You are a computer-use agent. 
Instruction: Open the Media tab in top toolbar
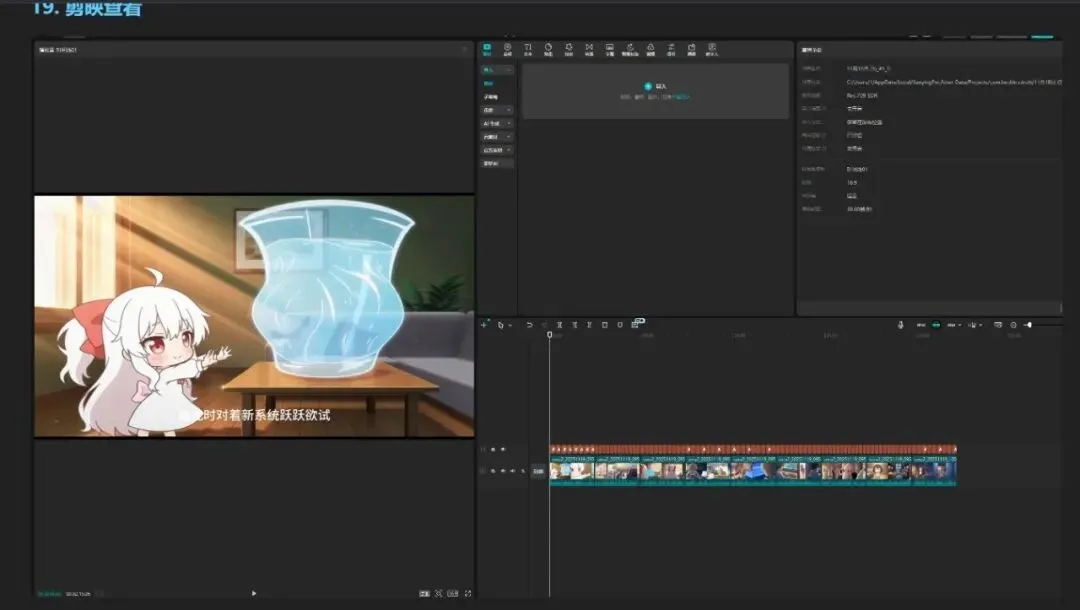pyautogui.click(x=487, y=49)
